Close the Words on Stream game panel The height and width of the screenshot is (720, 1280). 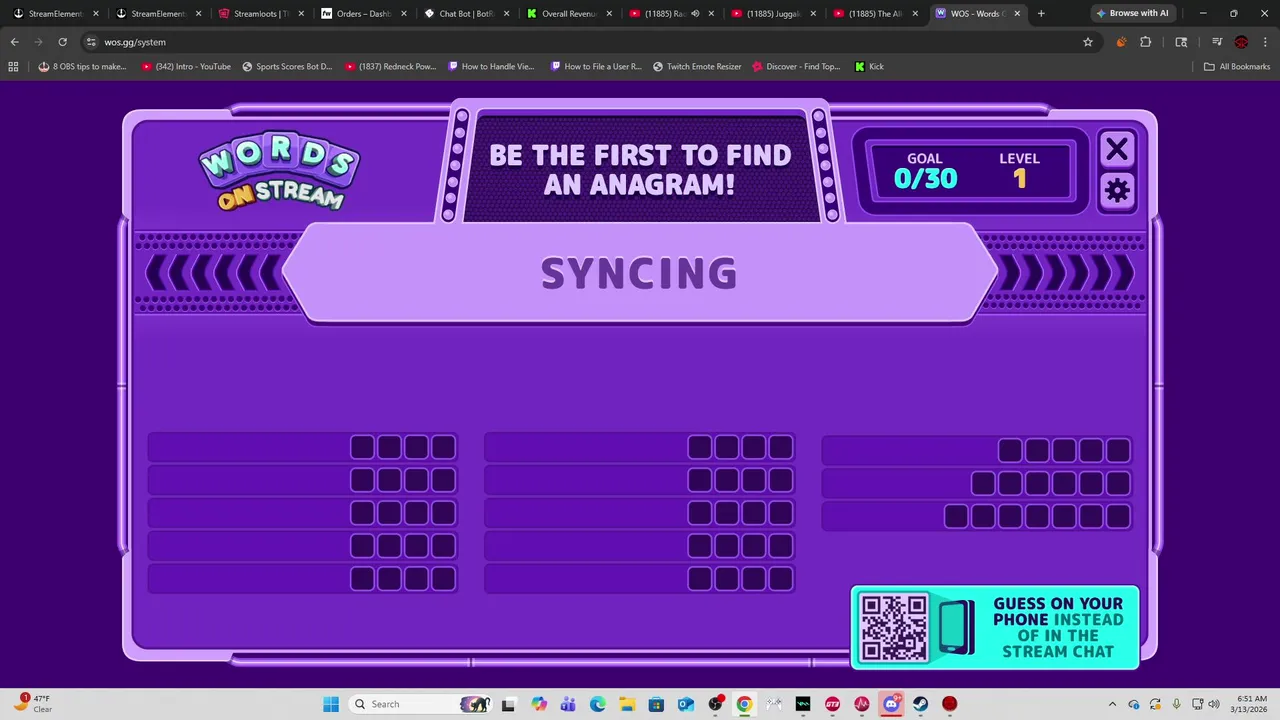[1117, 150]
